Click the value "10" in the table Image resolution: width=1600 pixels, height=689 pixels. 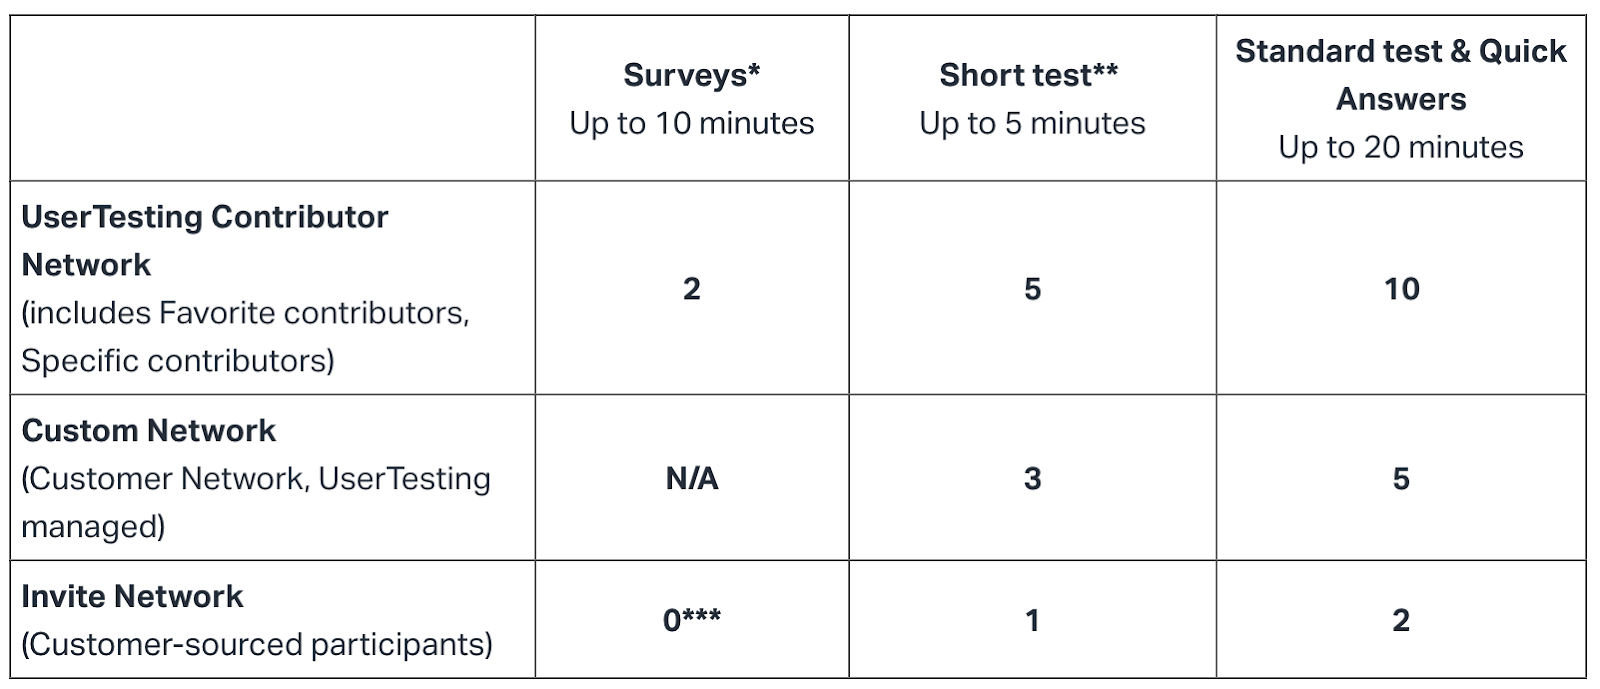1401,289
